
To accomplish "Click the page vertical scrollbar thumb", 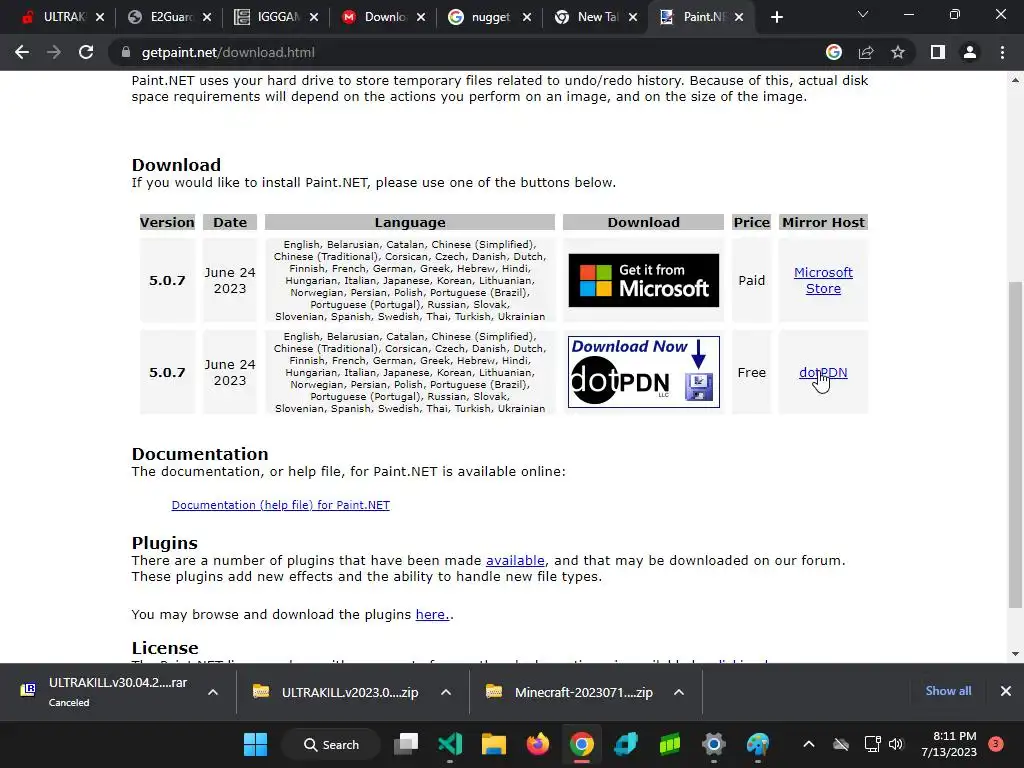I will point(1015,444).
